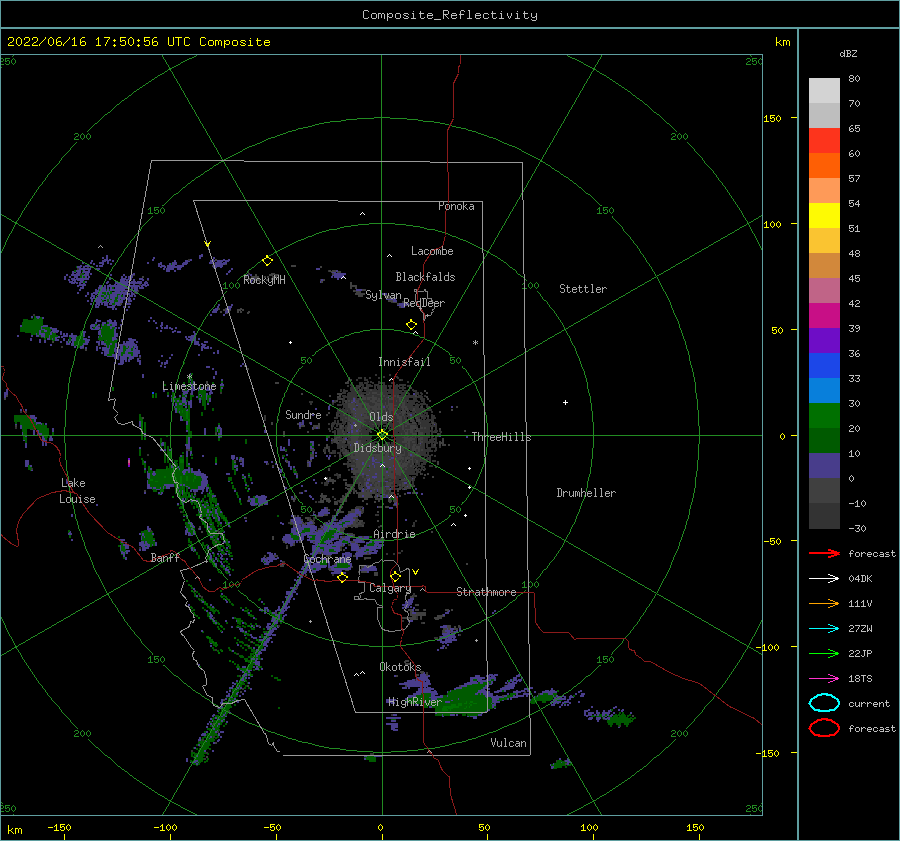This screenshot has width=900, height=841.
Task: Click the dBZ legend heading
Action: tap(848, 53)
